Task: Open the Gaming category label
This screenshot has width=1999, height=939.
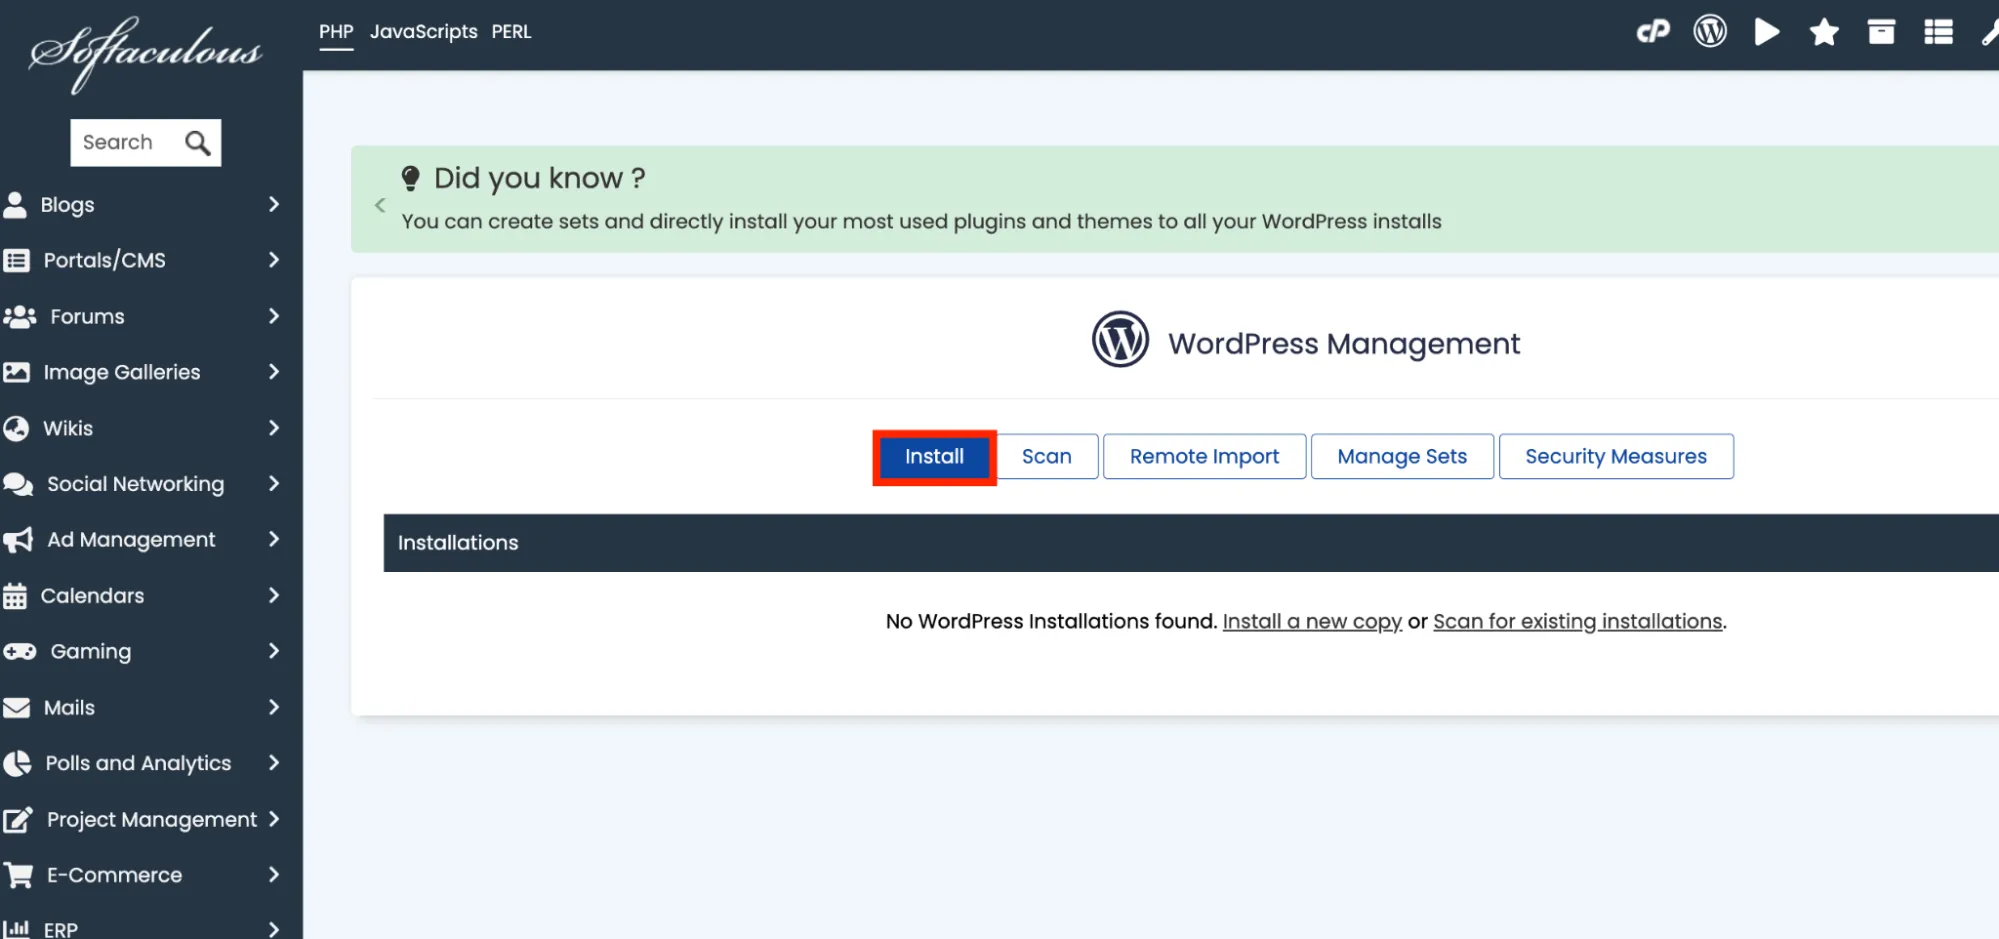Action: [x=91, y=652]
